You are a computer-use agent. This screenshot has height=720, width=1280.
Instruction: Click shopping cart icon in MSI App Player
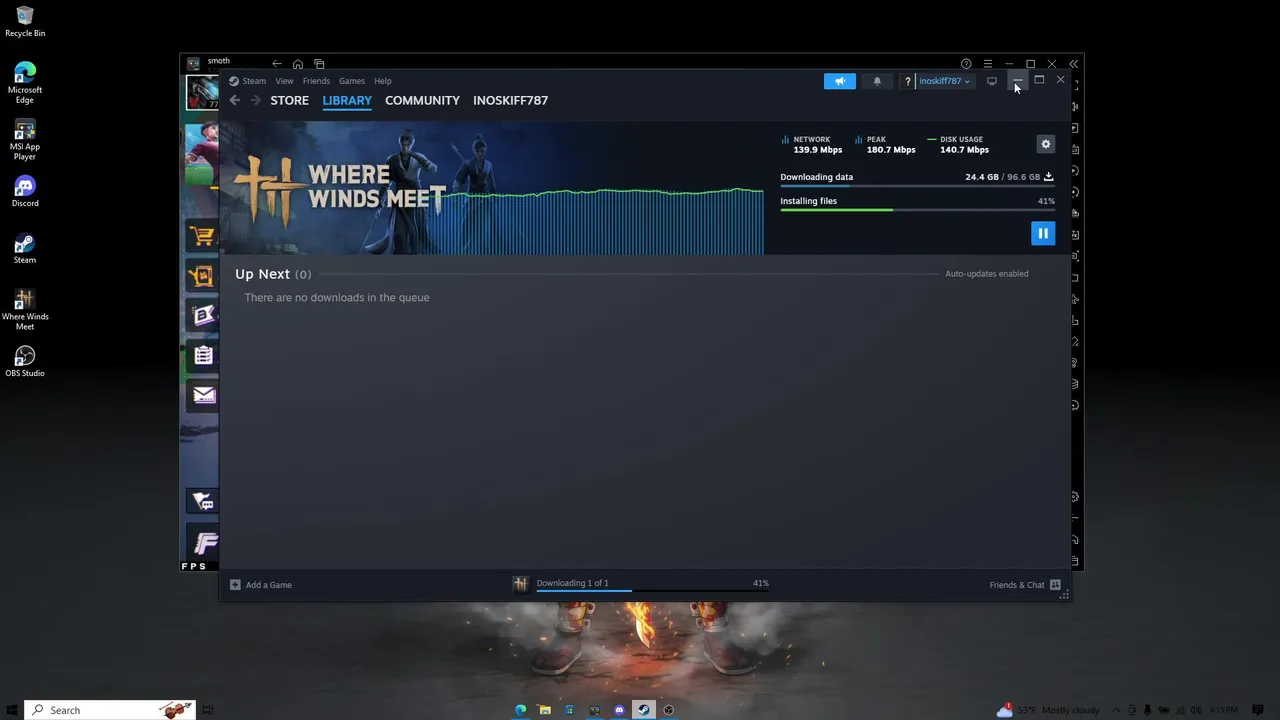pyautogui.click(x=203, y=237)
